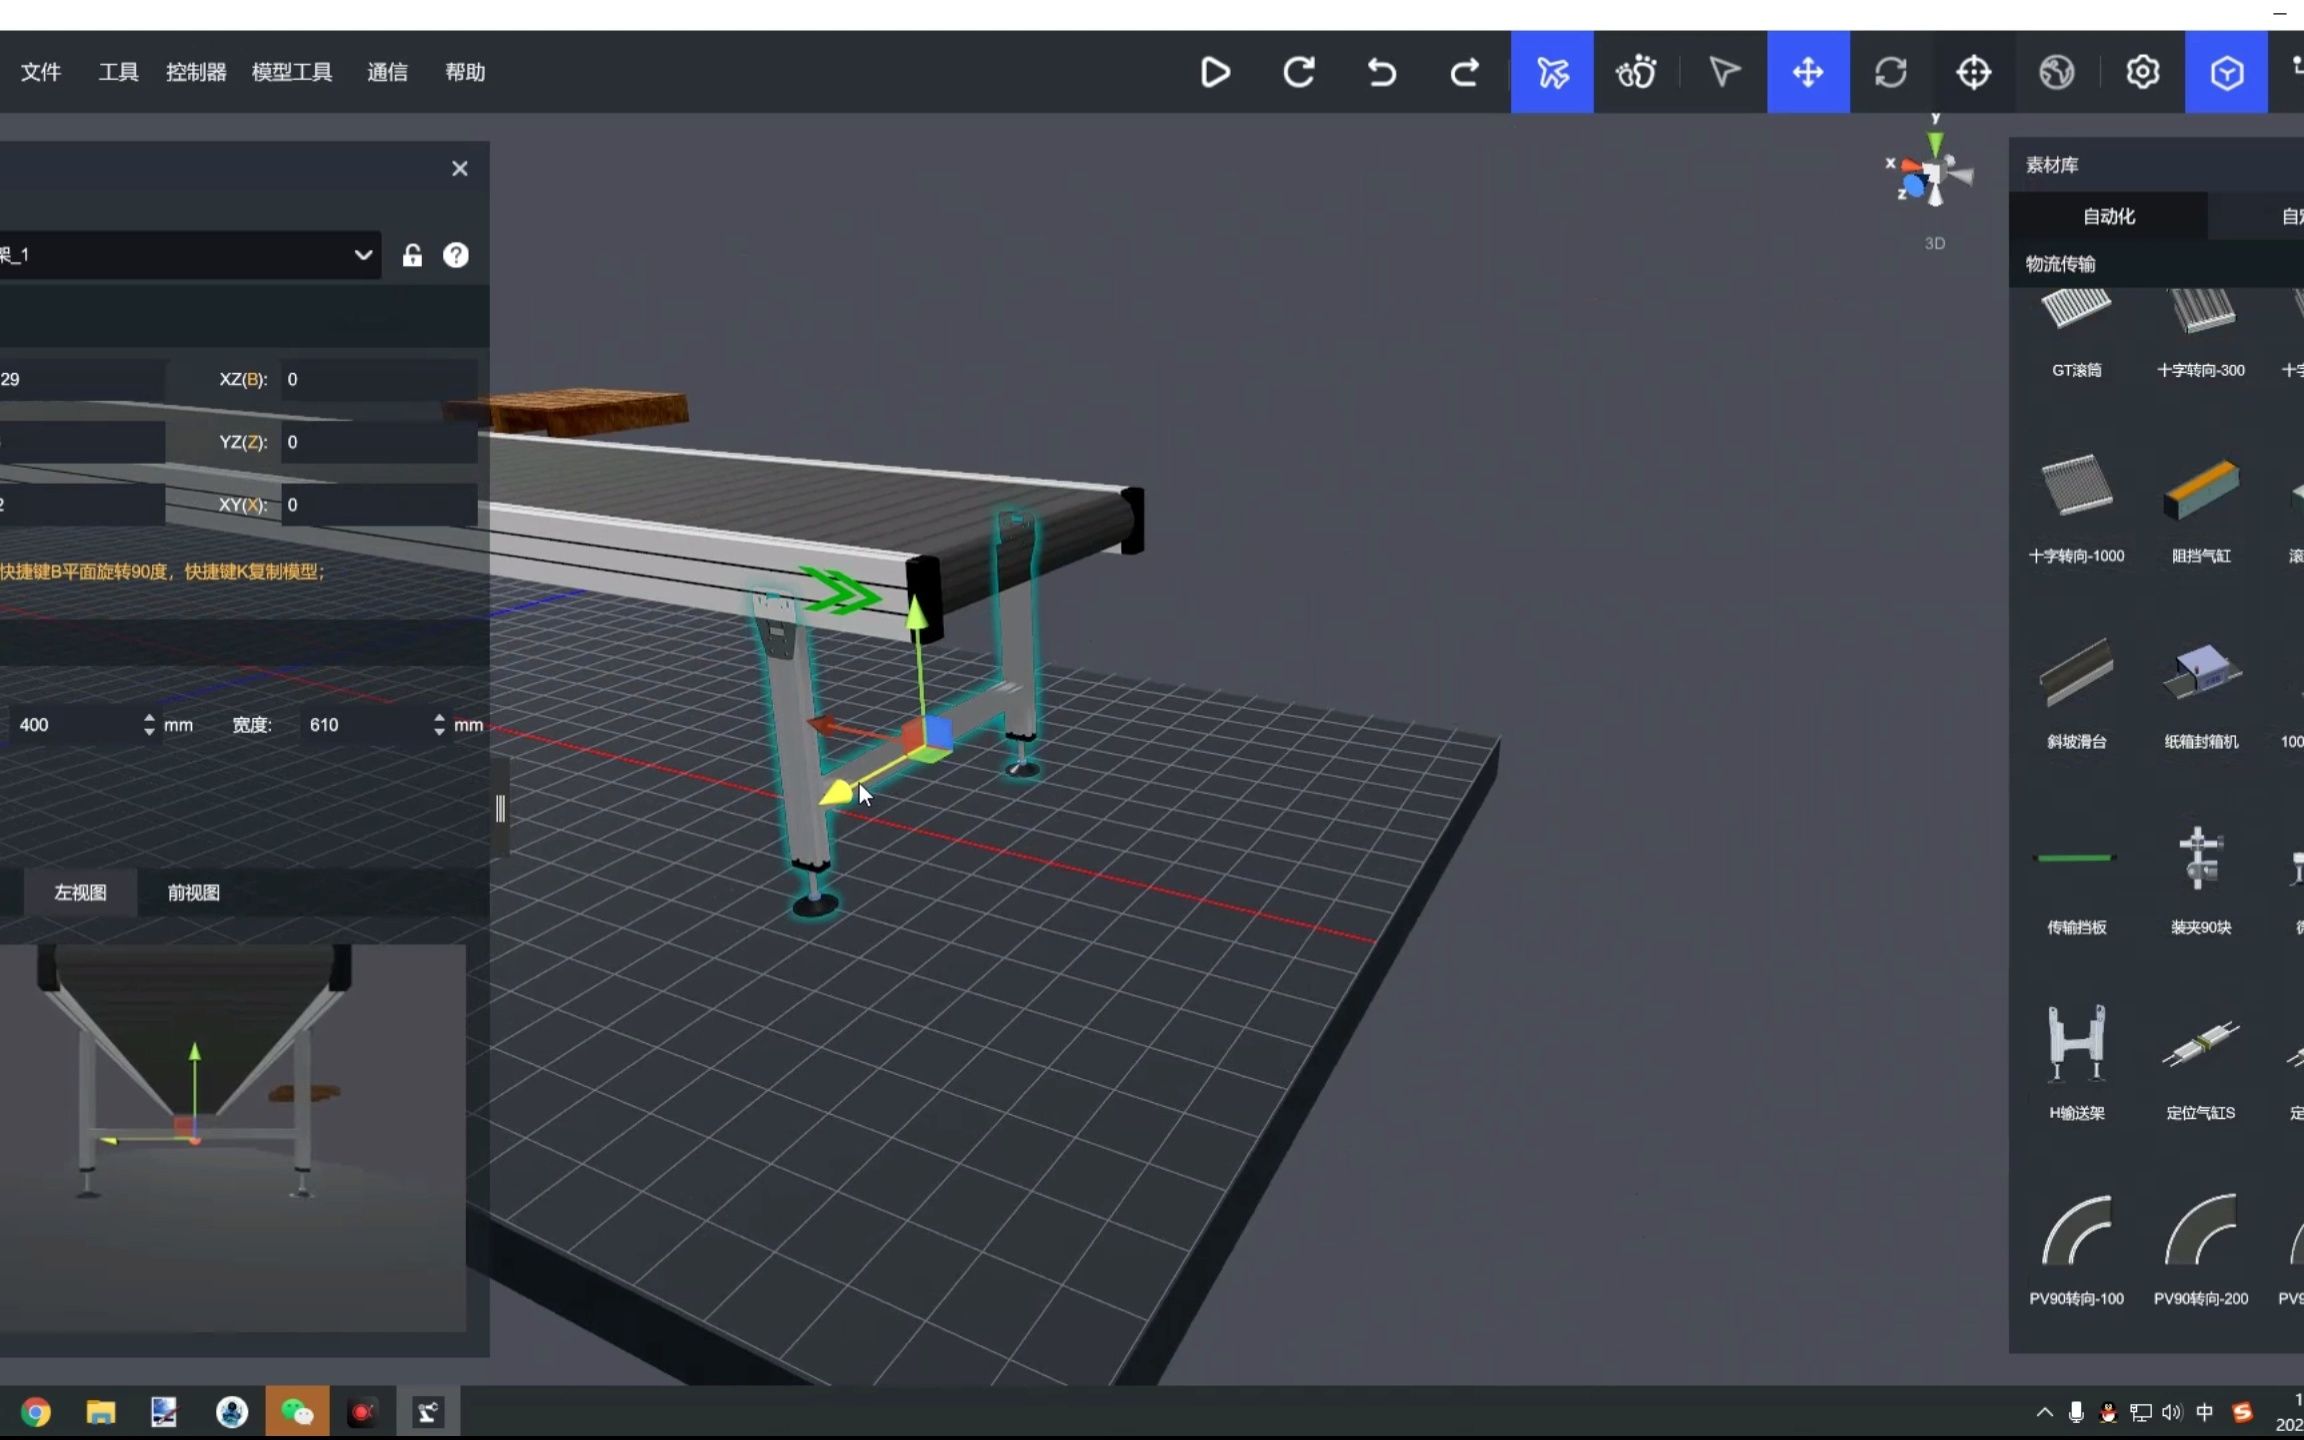
Task: Edit the YZ(Z) rotation field
Action: (379, 442)
